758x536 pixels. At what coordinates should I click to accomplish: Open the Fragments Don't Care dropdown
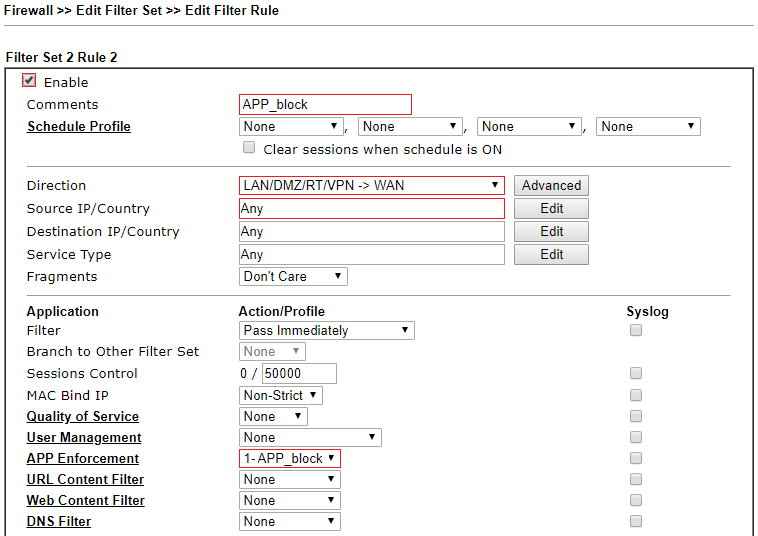click(293, 276)
